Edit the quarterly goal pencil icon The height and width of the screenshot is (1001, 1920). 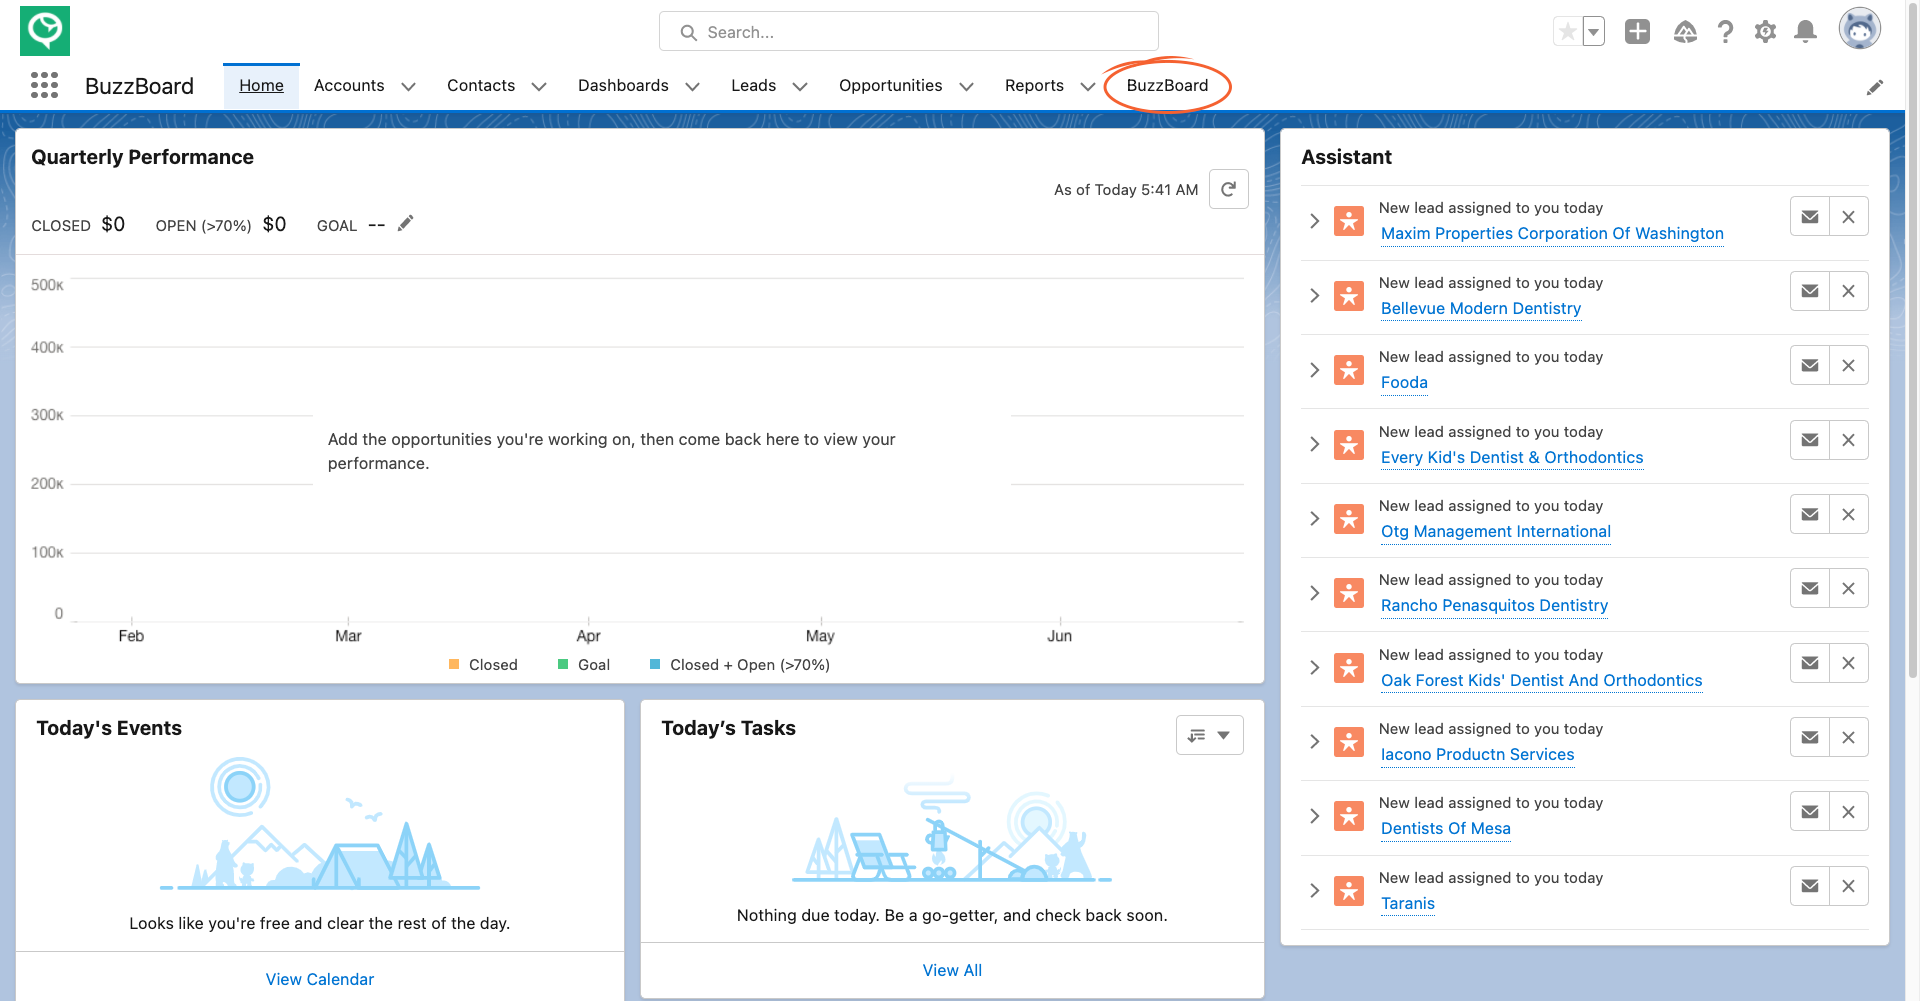point(405,223)
